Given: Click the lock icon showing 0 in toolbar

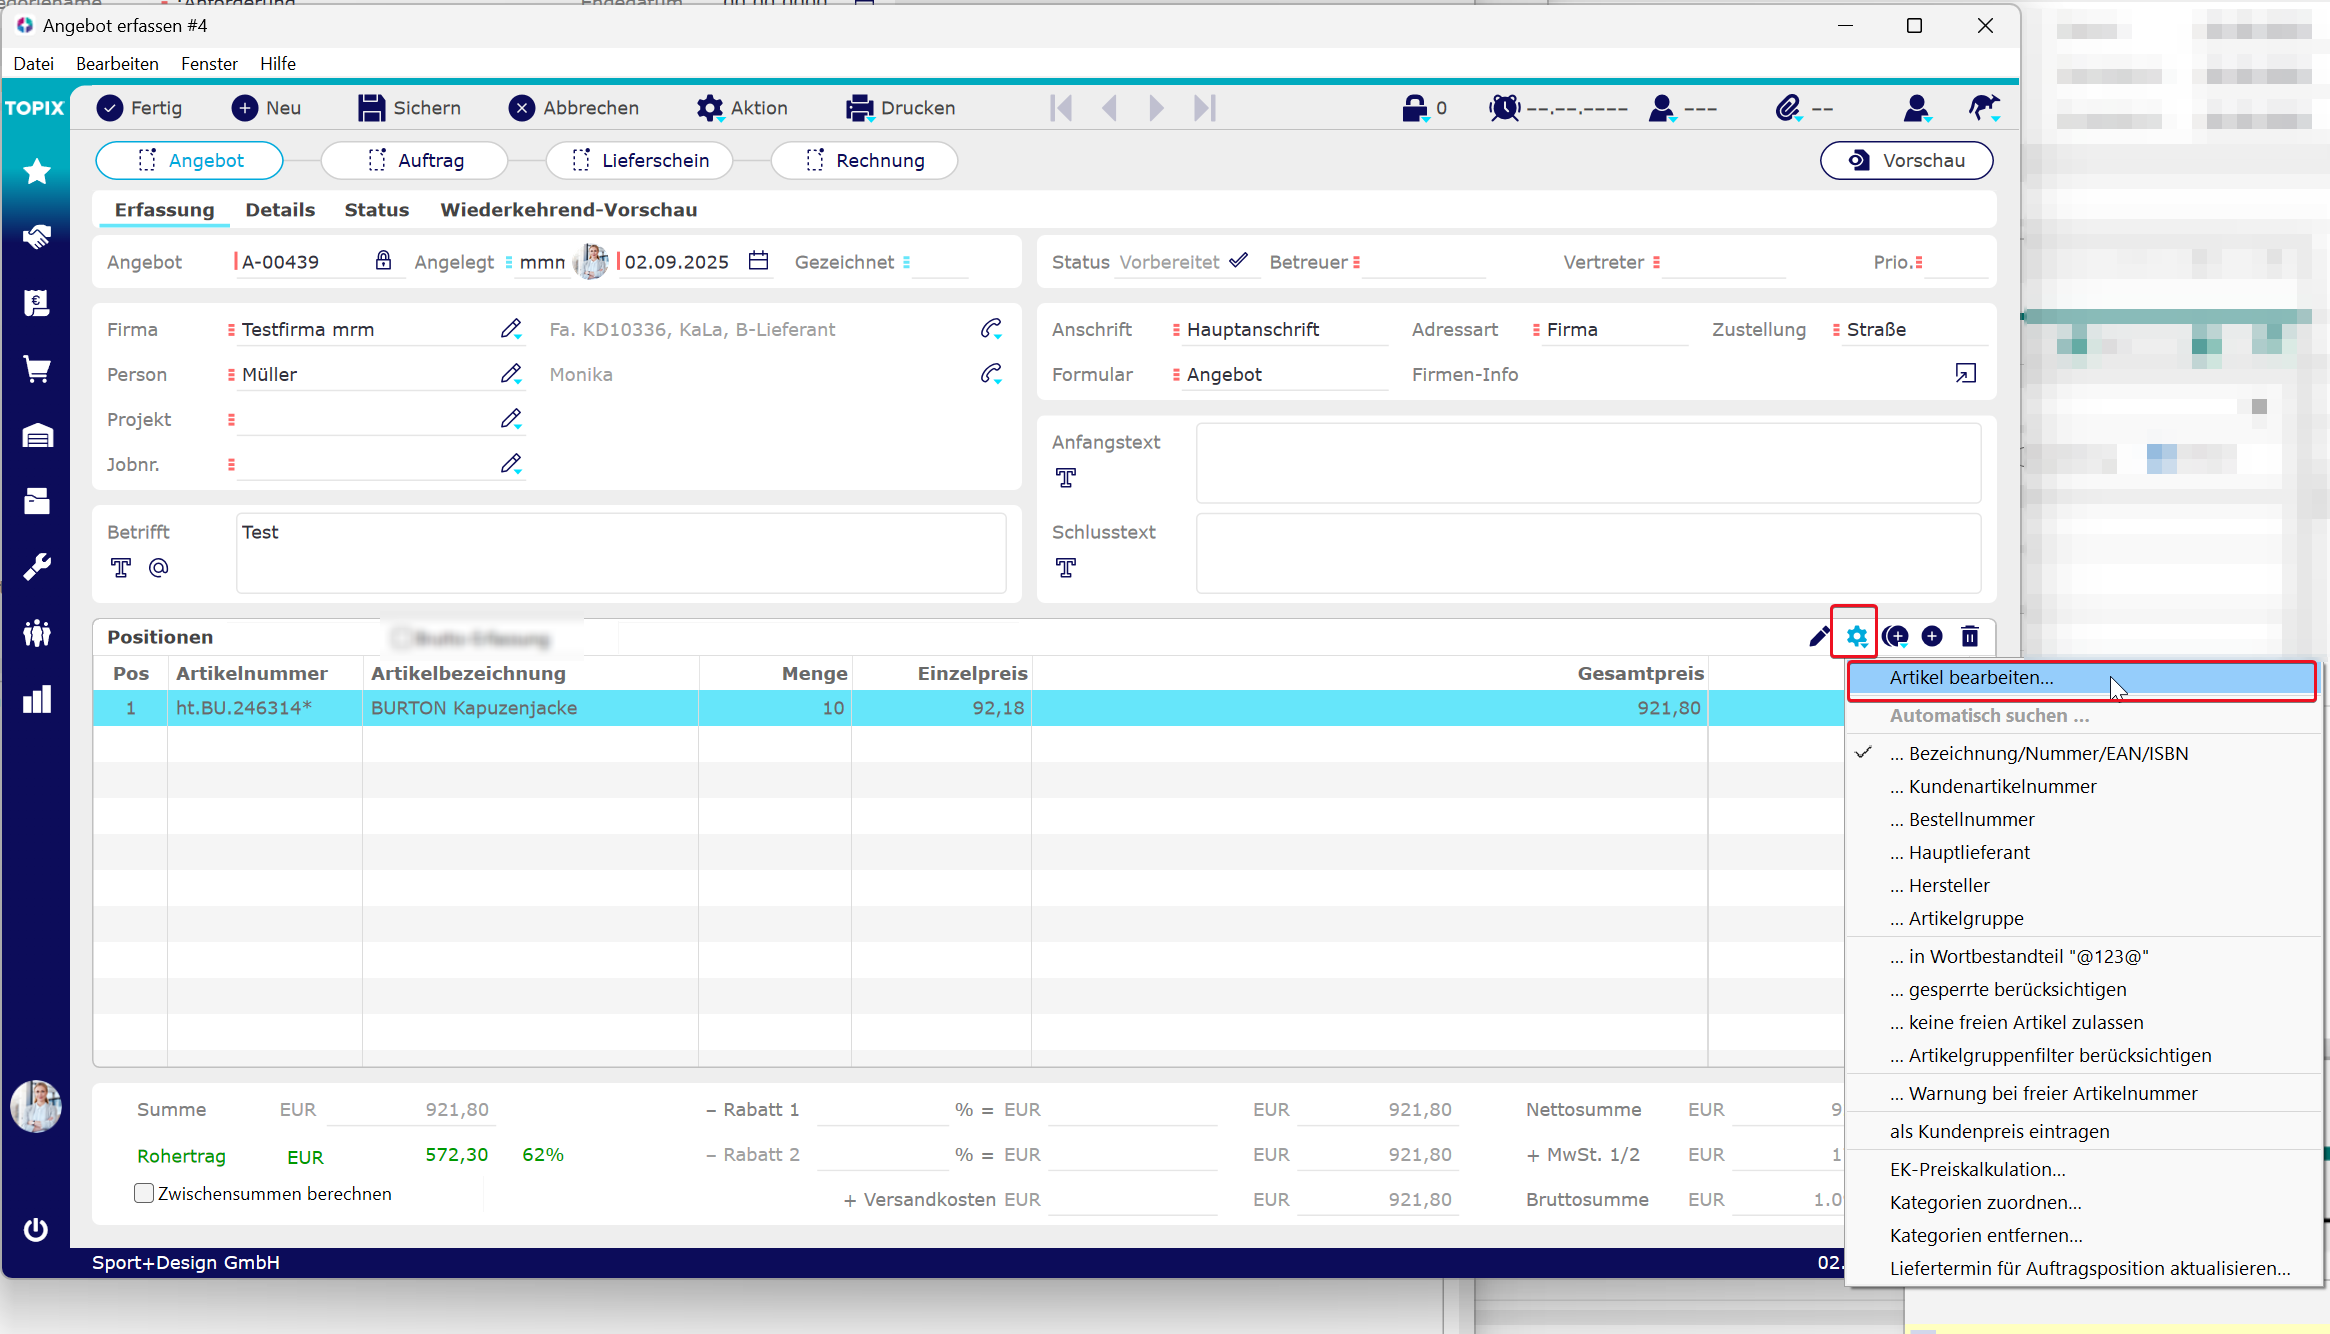Looking at the screenshot, I should tap(1414, 108).
